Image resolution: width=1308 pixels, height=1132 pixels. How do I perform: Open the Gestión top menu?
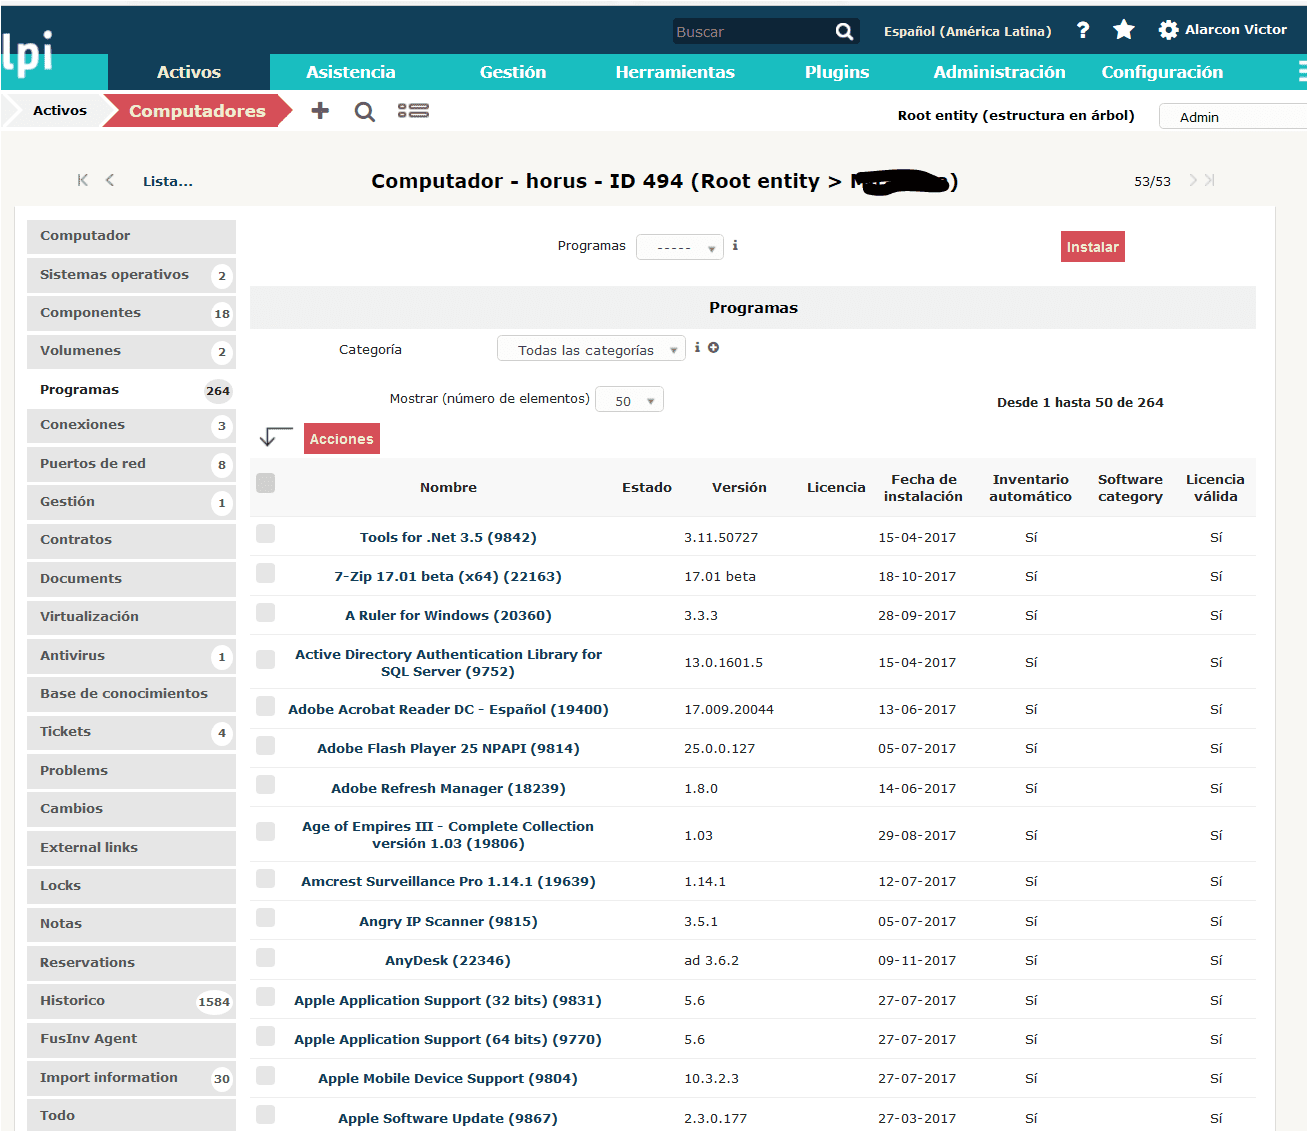point(513,72)
